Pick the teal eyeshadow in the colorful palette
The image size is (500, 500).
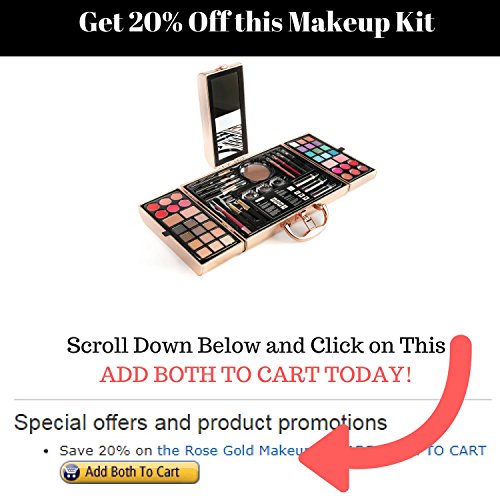321,152
